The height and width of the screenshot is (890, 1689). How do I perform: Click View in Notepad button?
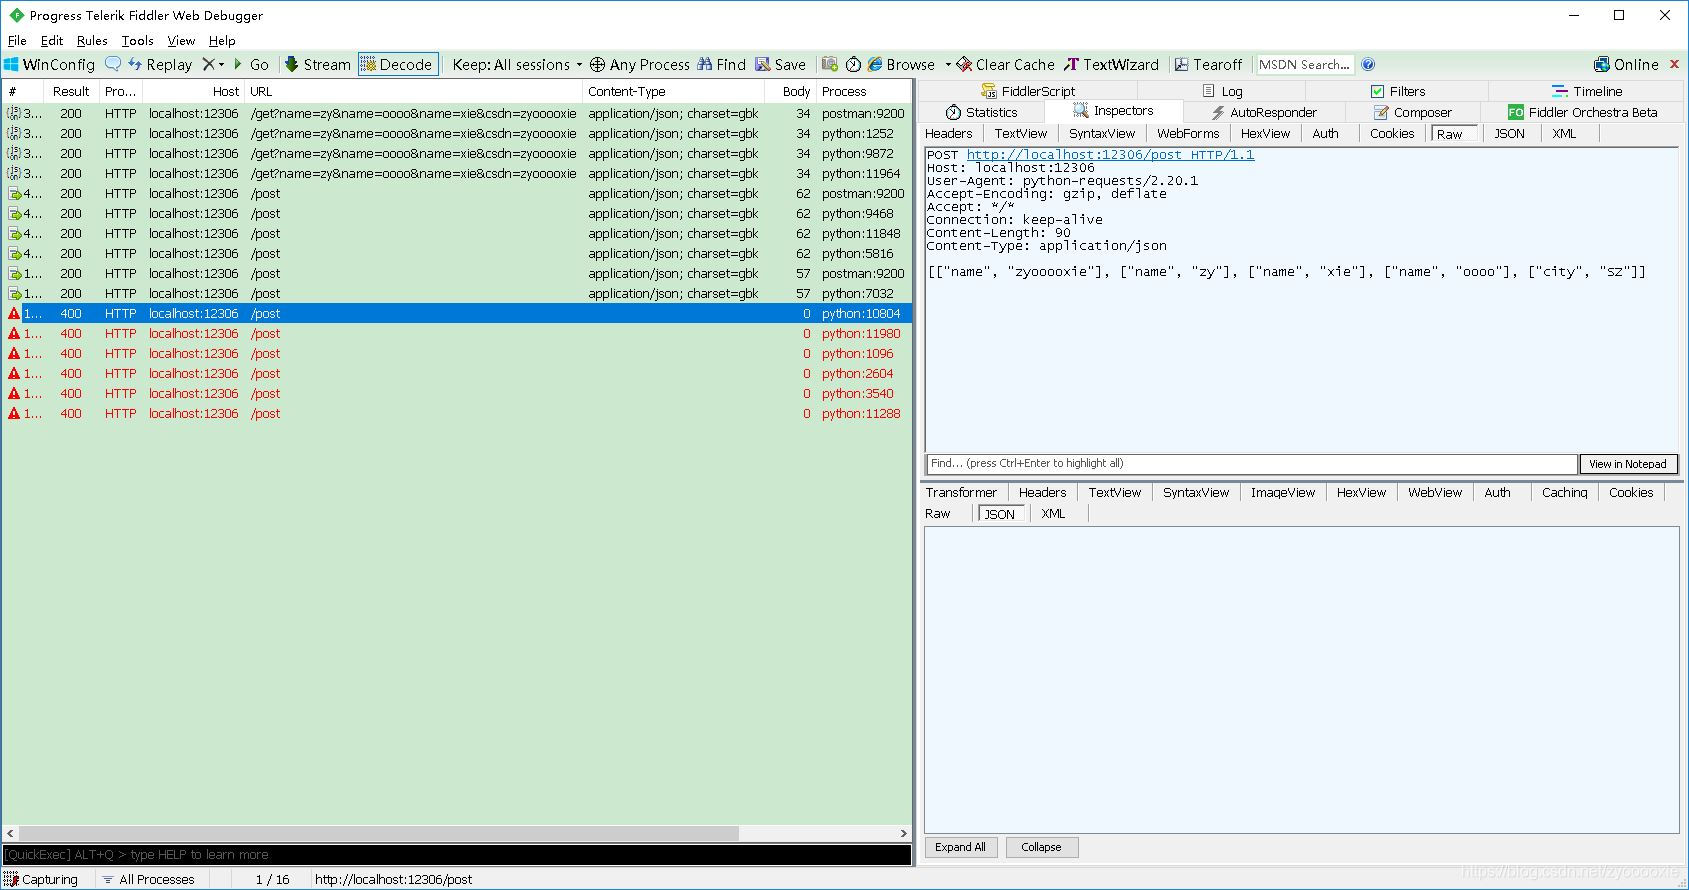[1627, 464]
